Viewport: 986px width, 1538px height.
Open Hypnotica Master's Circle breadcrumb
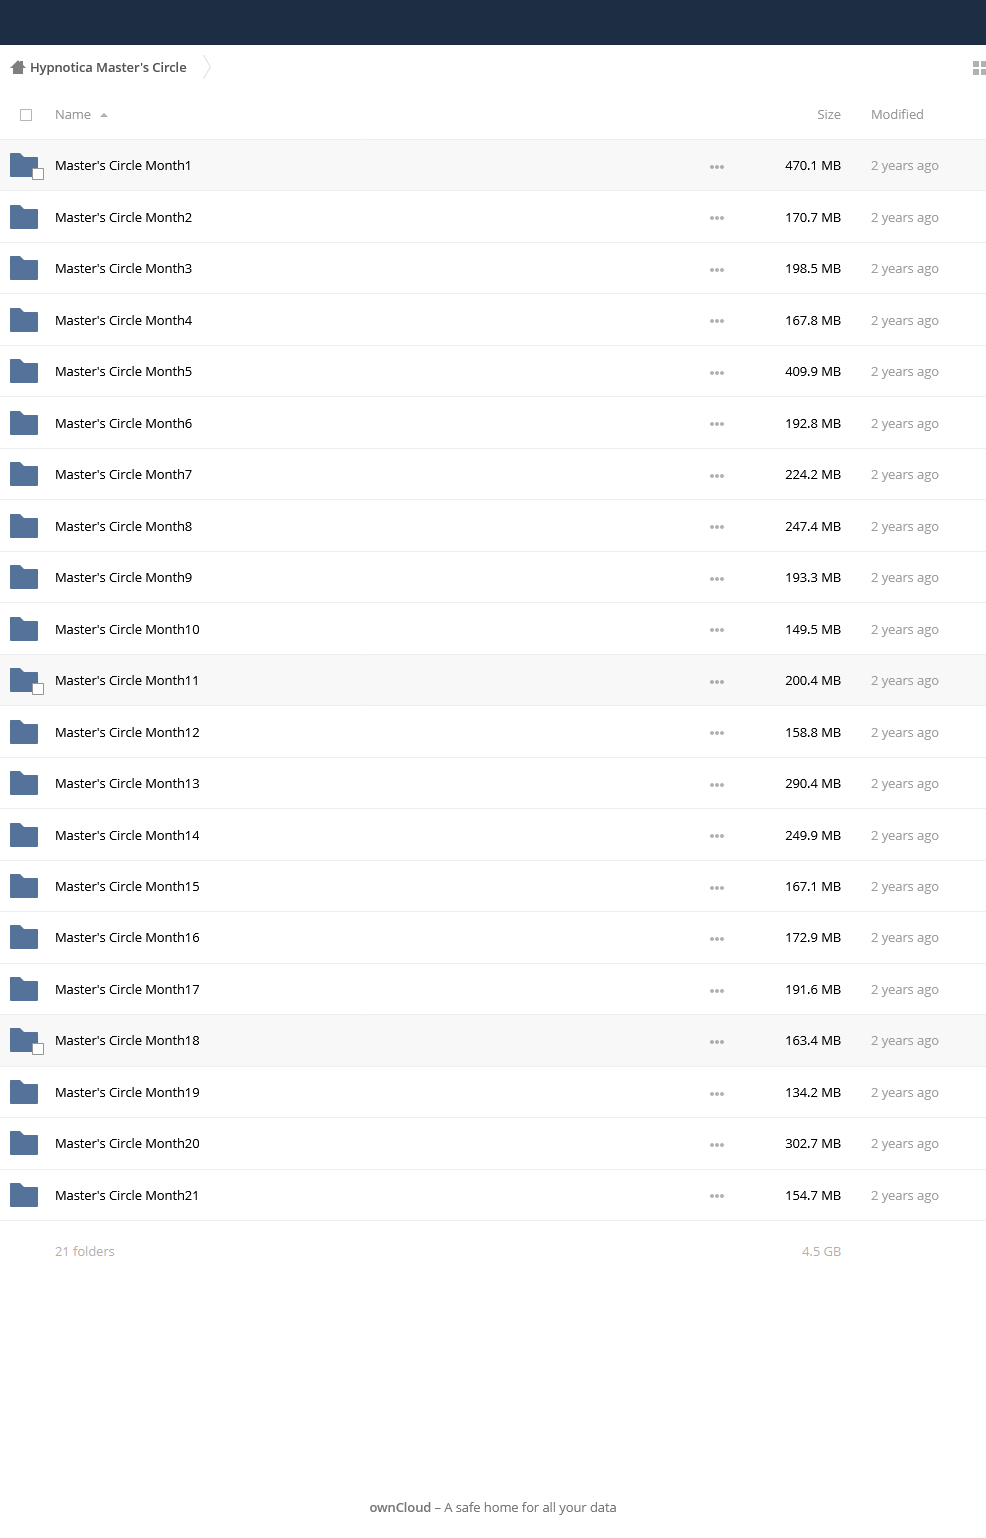tap(108, 68)
